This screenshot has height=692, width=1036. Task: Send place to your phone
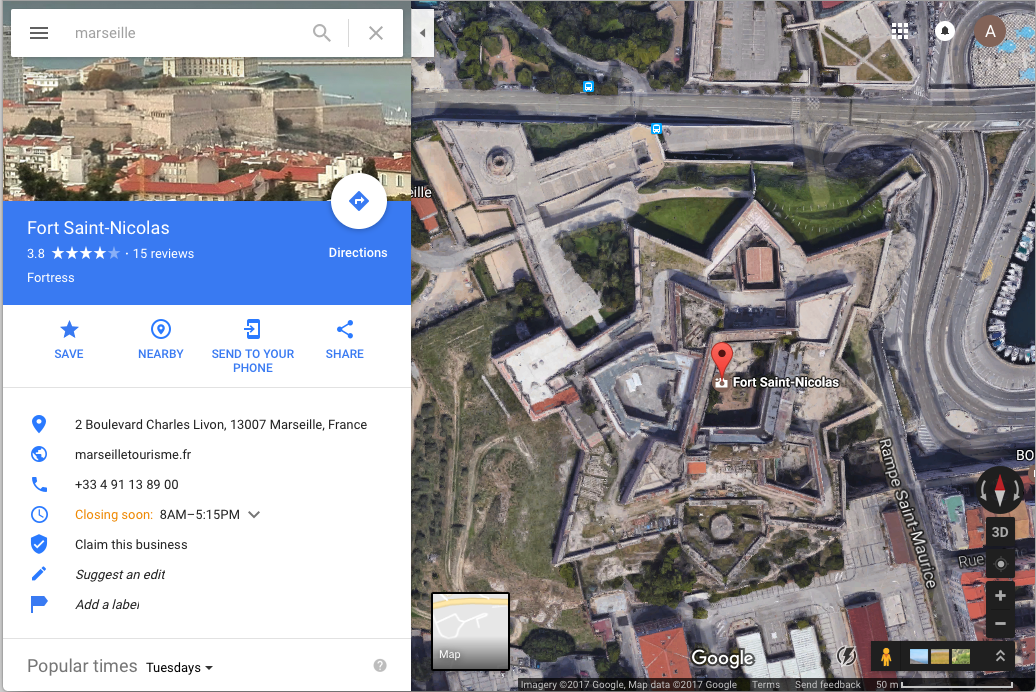click(252, 346)
